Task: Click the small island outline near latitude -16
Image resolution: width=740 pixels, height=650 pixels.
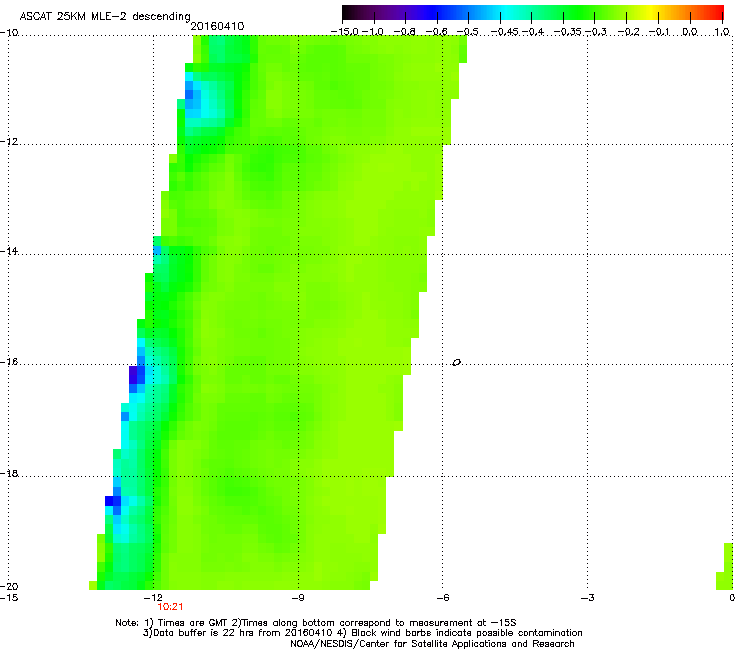Action: pos(456,363)
